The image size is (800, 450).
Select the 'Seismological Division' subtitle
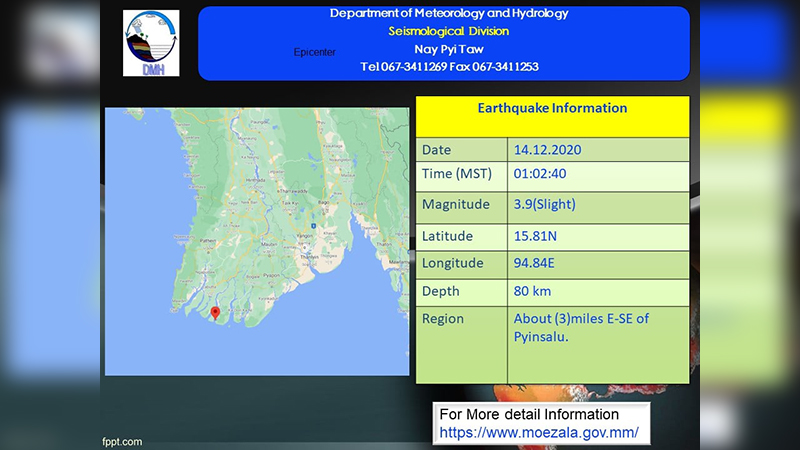point(449,31)
